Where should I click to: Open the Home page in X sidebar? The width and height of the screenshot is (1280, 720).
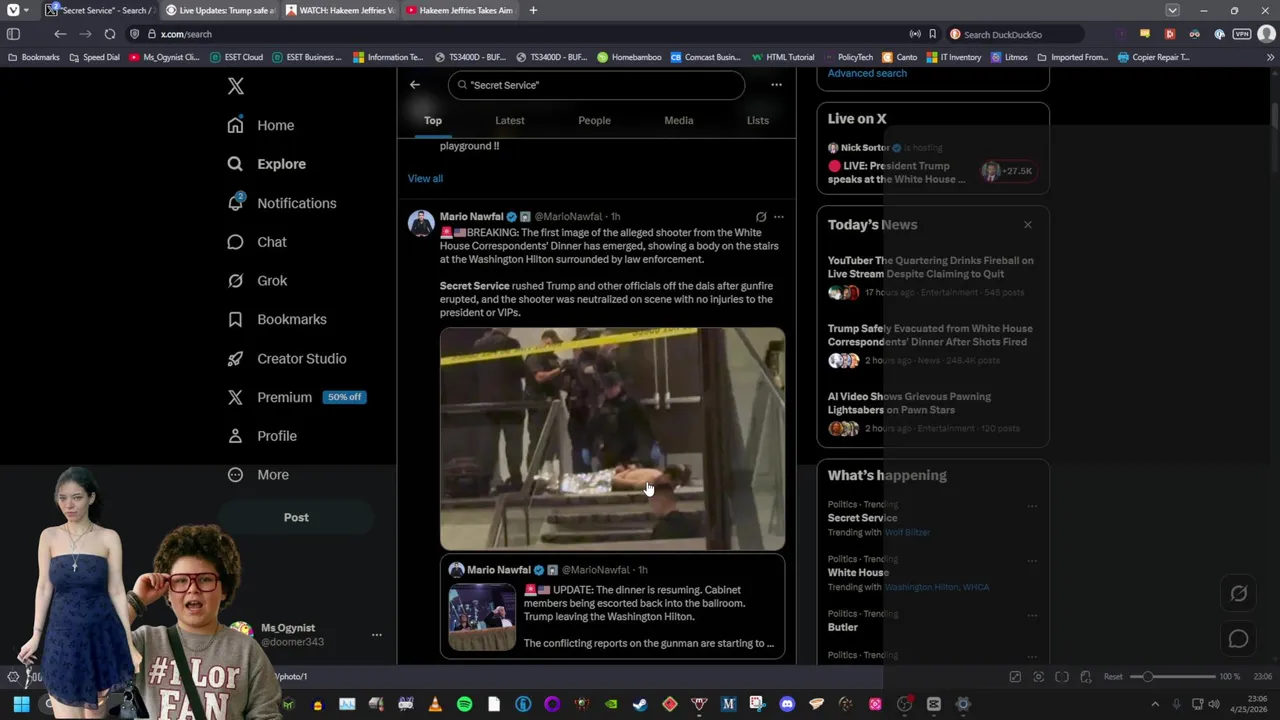pos(260,125)
